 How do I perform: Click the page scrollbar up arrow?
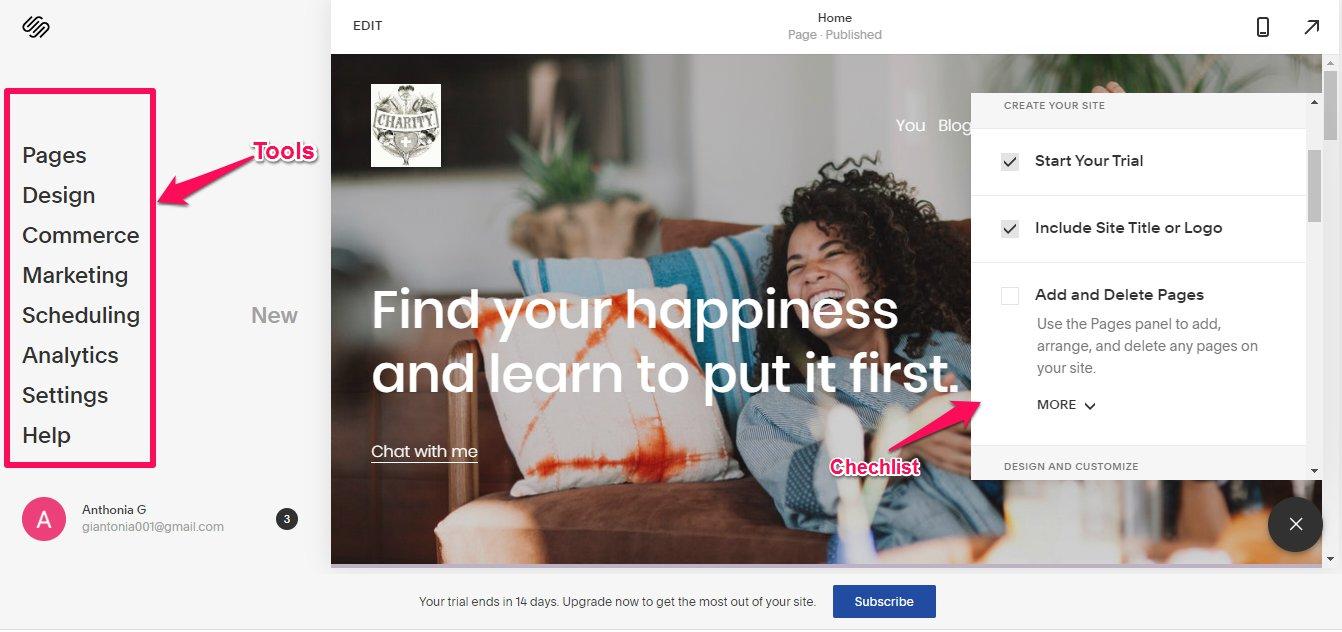[1331, 64]
